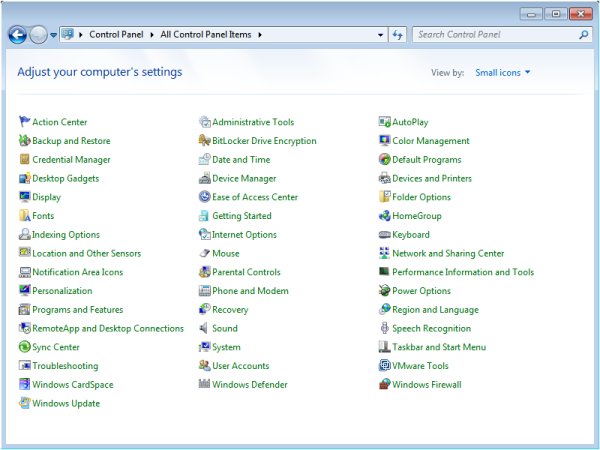
Task: Expand the address bar history dropdown arrow
Action: [380, 35]
